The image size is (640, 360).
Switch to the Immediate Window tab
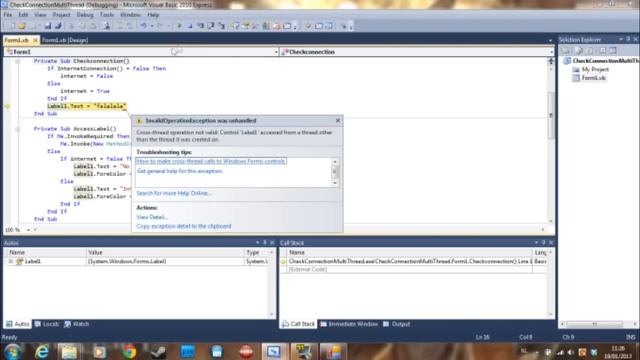(x=349, y=324)
